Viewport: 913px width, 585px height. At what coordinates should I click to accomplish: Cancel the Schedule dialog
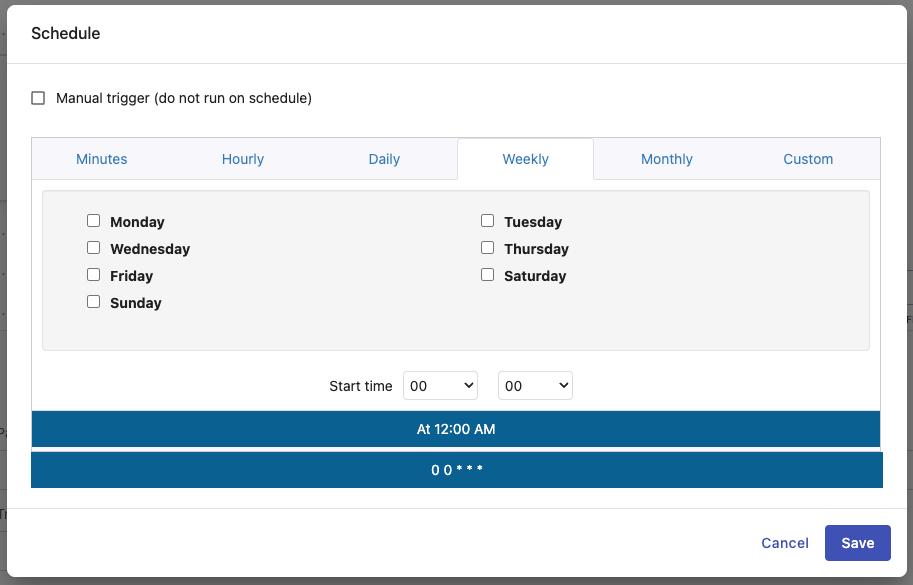[x=785, y=543]
